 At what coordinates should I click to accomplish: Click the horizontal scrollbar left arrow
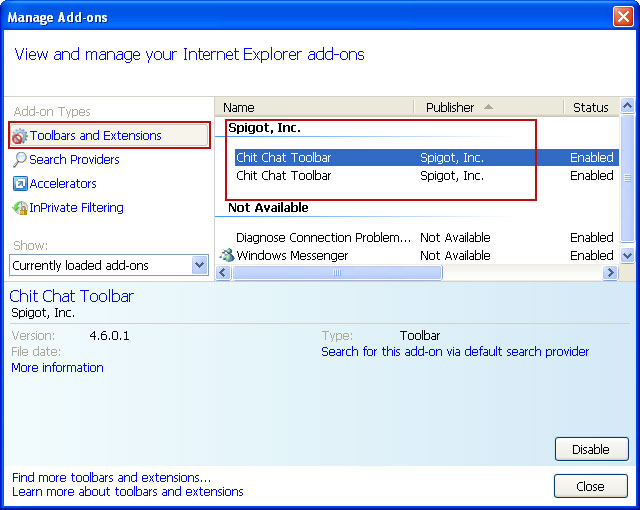pyautogui.click(x=223, y=273)
